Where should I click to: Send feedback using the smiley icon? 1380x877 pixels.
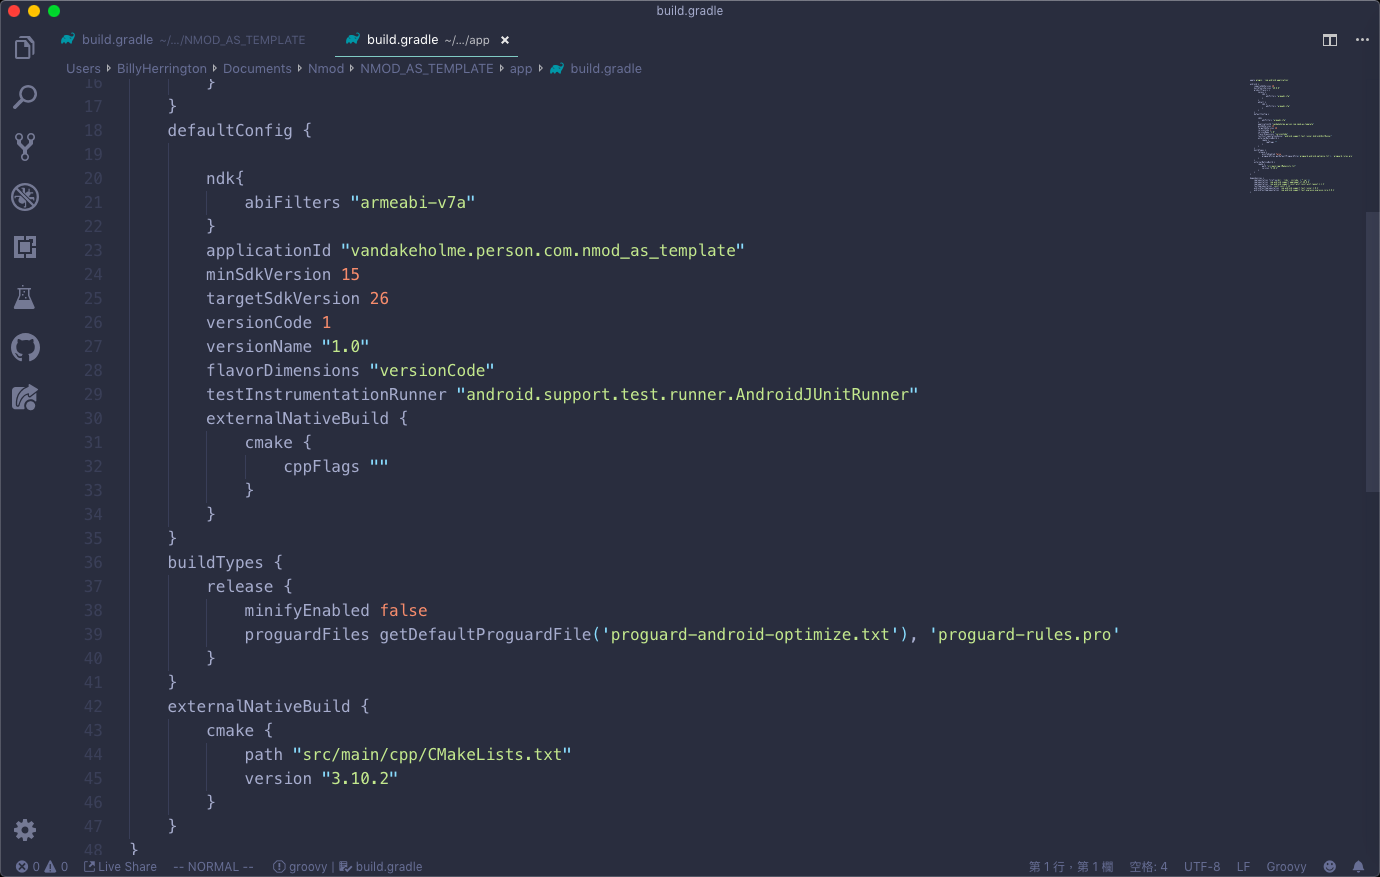(1330, 866)
